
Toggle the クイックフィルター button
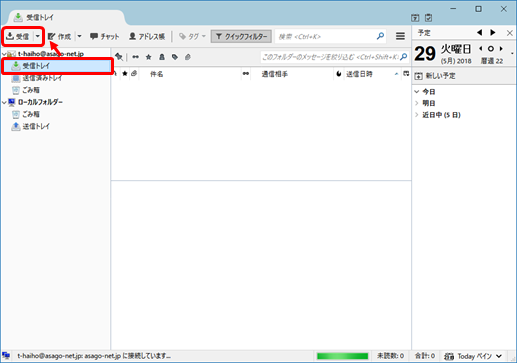(x=241, y=36)
